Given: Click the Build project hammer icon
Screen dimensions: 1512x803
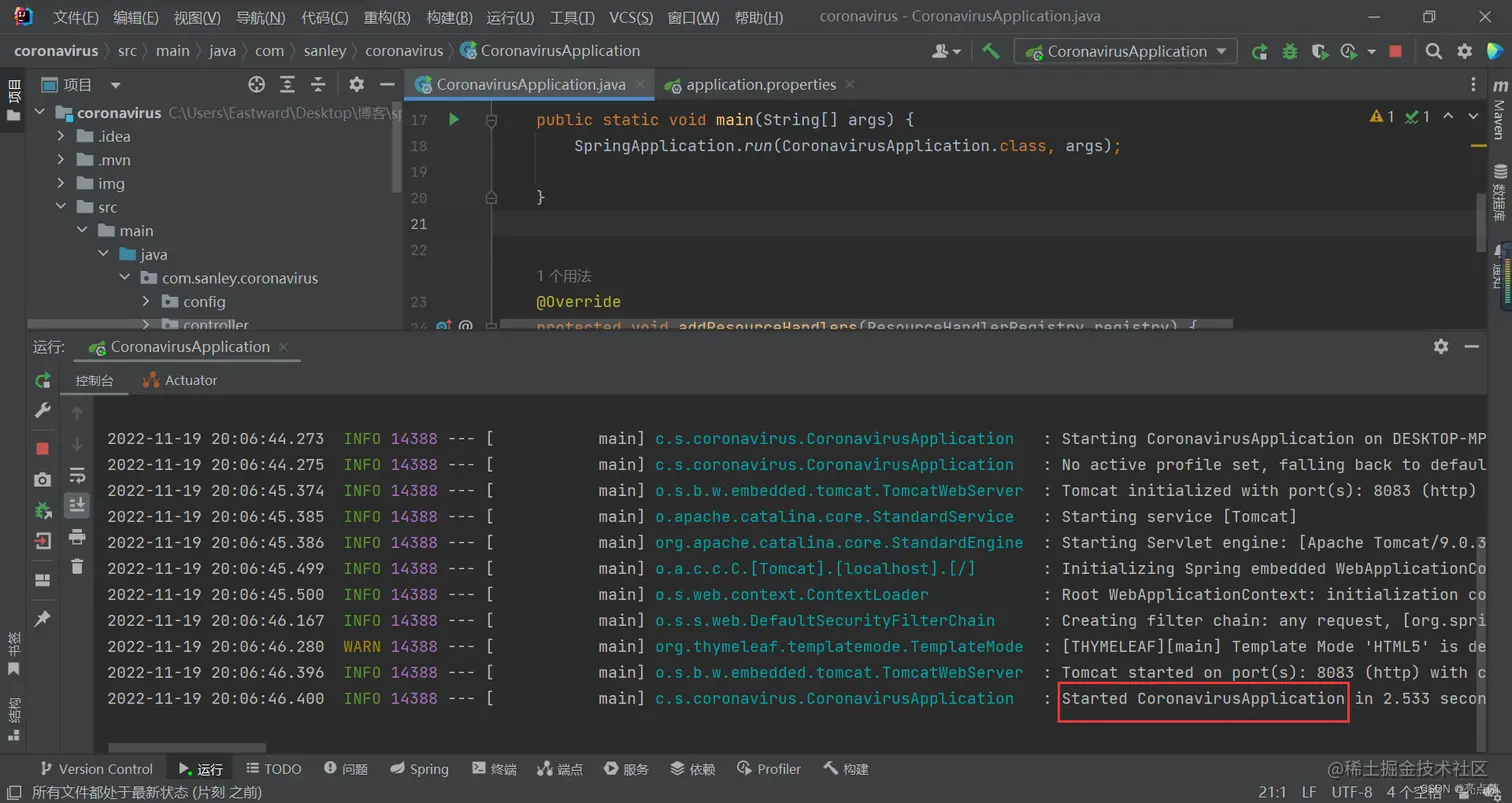Looking at the screenshot, I should [x=990, y=51].
